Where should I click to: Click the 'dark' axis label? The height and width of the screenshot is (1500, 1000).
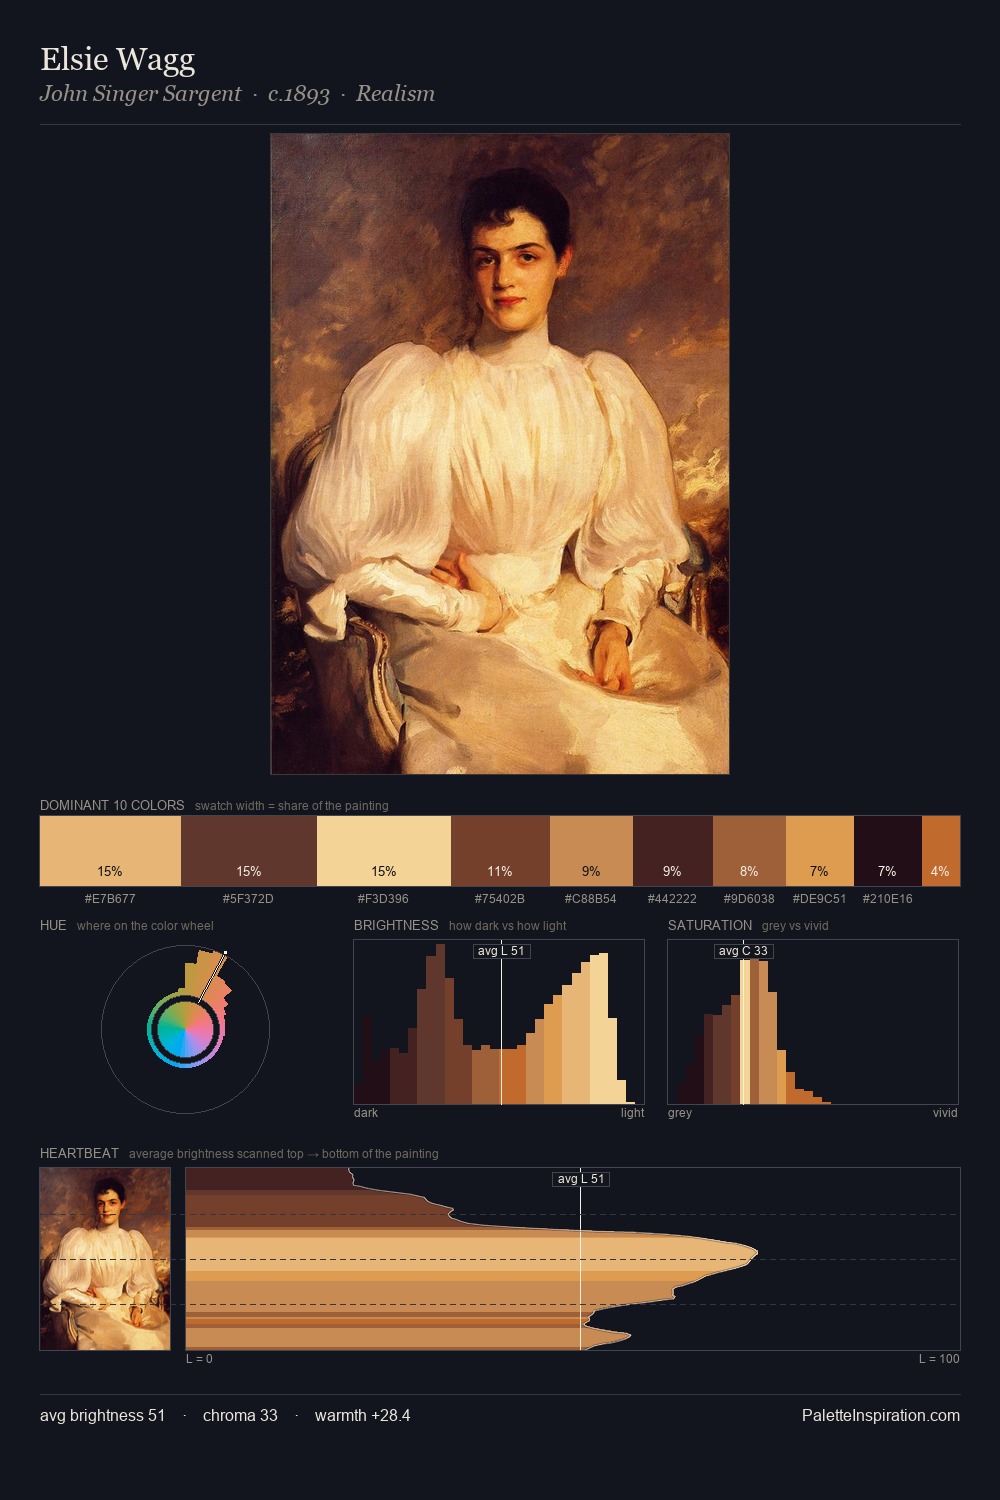pos(366,1113)
